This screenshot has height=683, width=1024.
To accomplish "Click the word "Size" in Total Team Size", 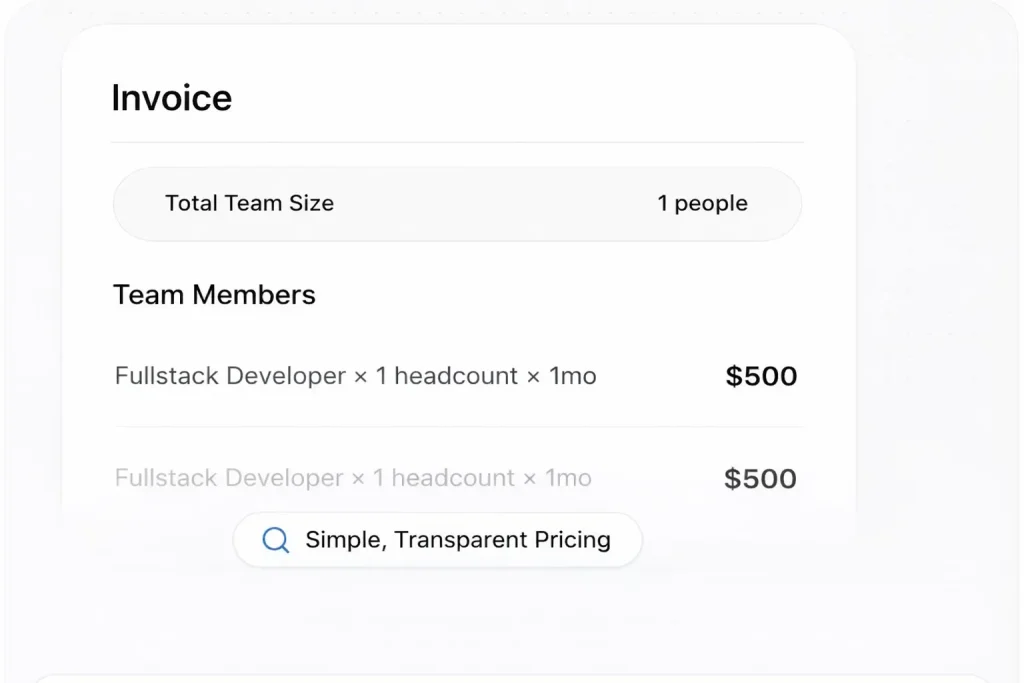I will 311,203.
